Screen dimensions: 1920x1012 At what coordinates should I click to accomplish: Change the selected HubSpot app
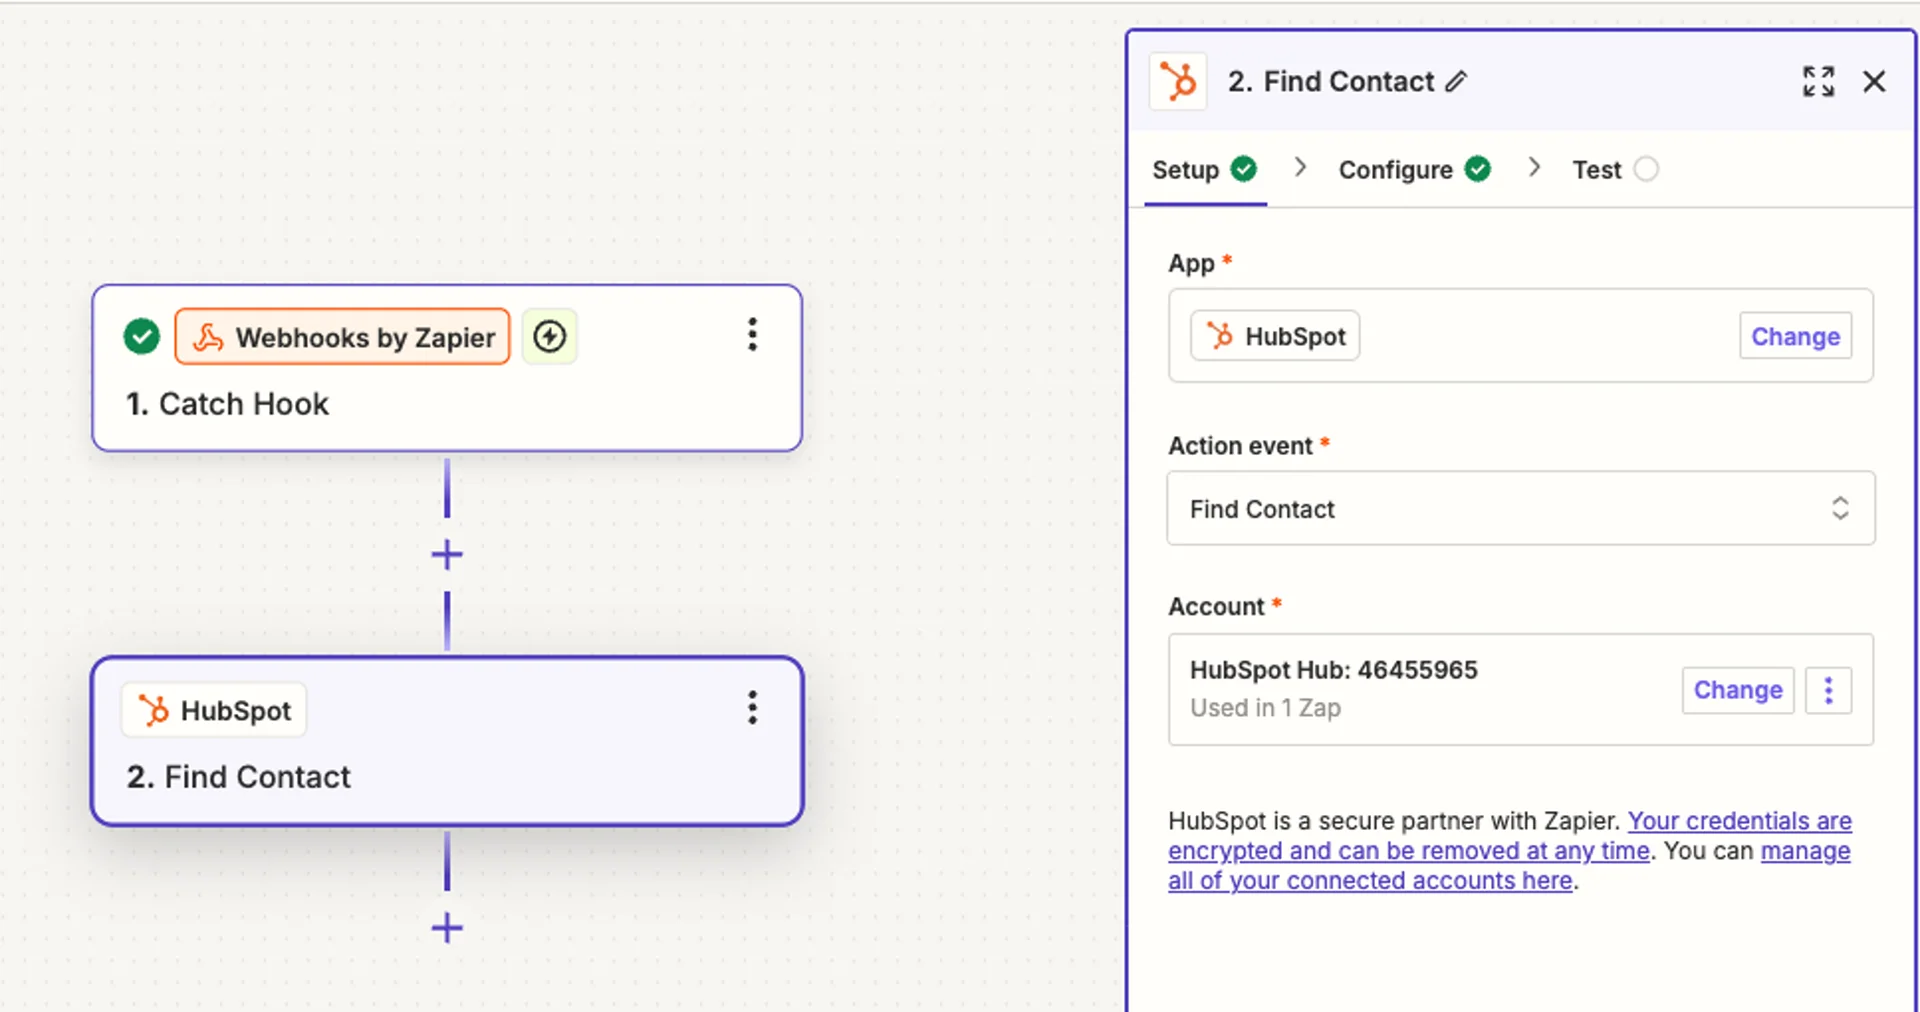tap(1795, 336)
